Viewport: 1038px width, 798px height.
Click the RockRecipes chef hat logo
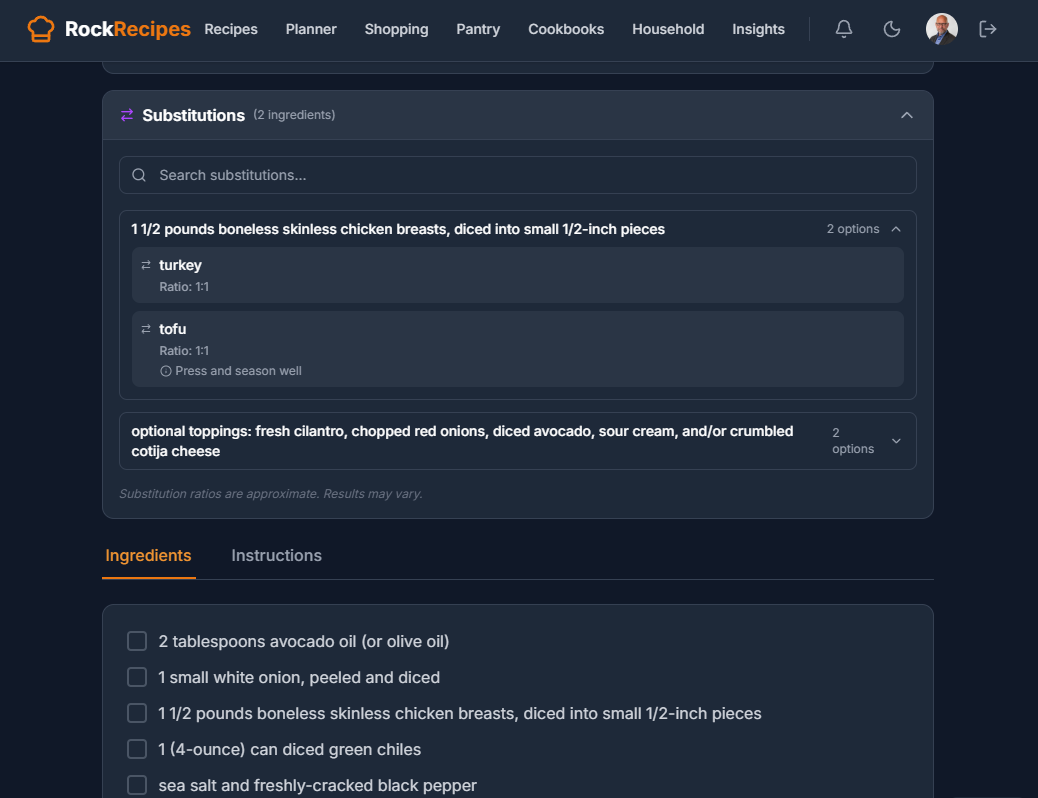click(40, 29)
